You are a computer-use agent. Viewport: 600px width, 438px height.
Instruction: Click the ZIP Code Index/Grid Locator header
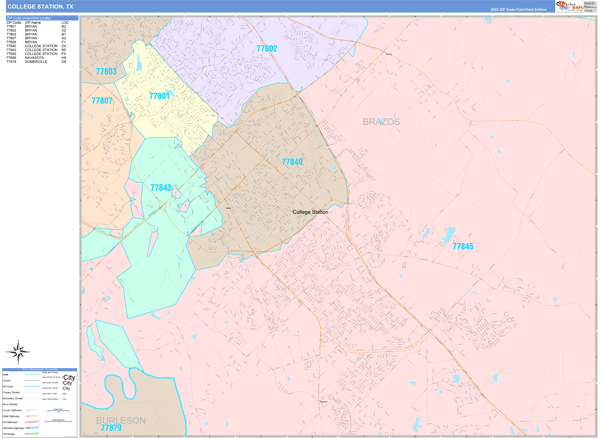(30, 18)
